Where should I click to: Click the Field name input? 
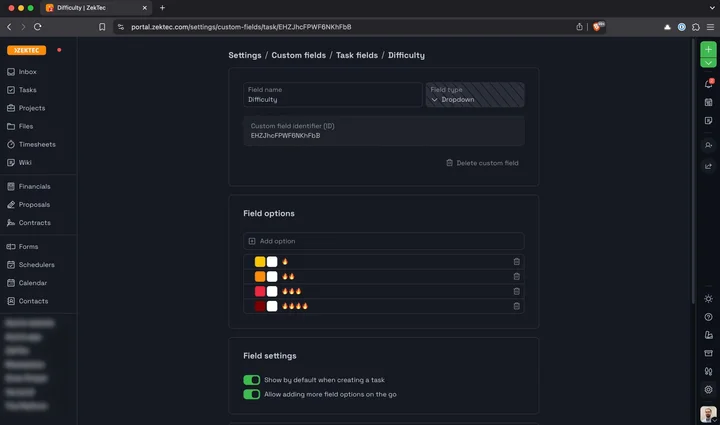pyautogui.click(x=332, y=95)
